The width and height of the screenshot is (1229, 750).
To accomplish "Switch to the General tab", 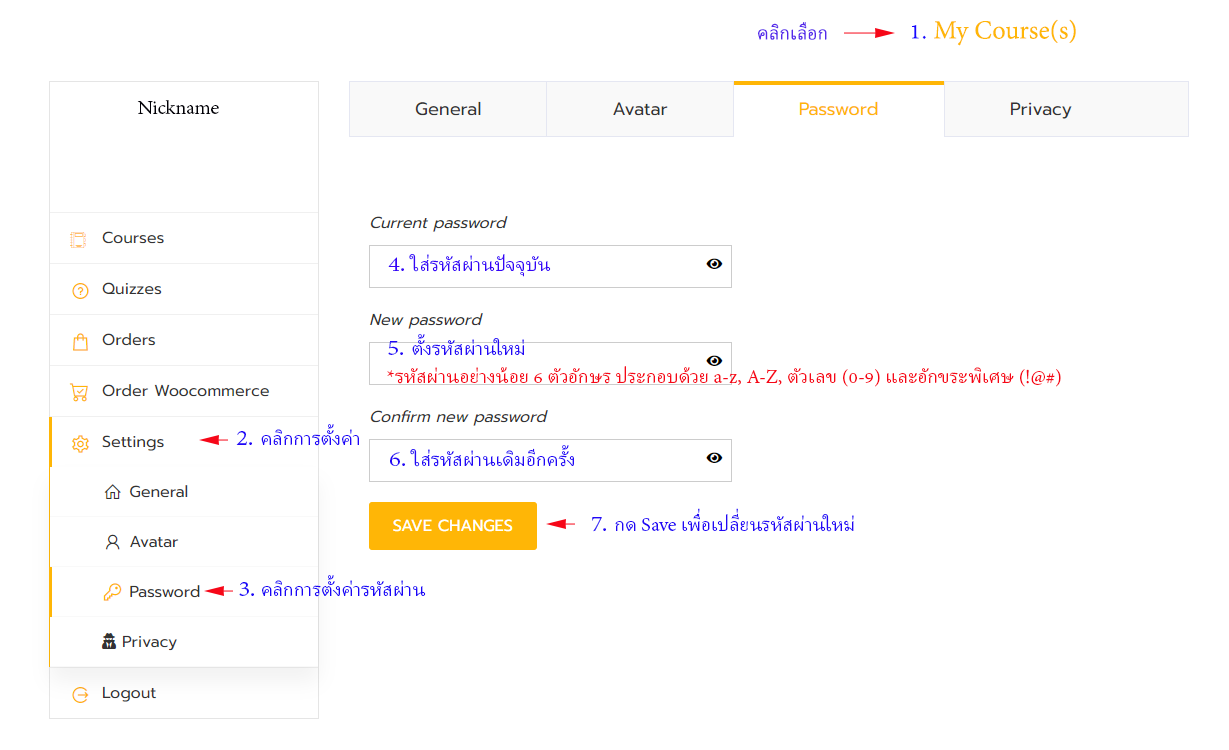I will pos(448,109).
